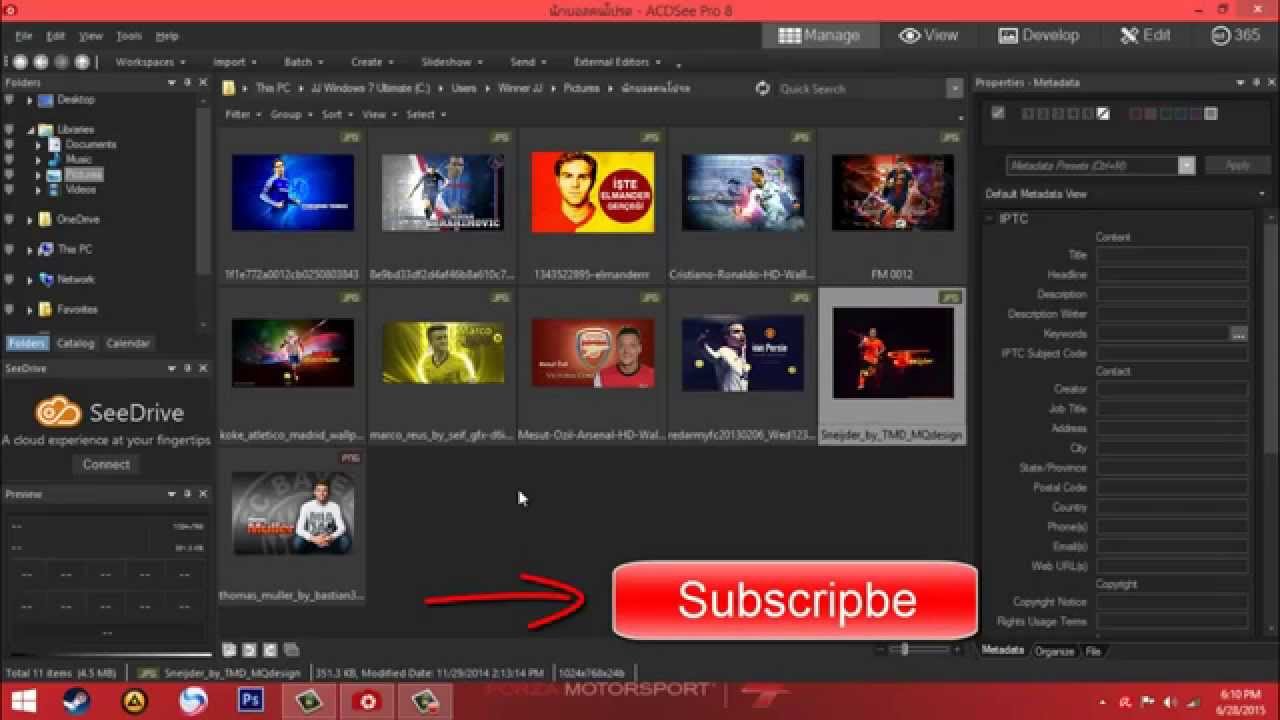
Task: Auto-hide the Preview panel via pin icon
Action: [x=187, y=494]
